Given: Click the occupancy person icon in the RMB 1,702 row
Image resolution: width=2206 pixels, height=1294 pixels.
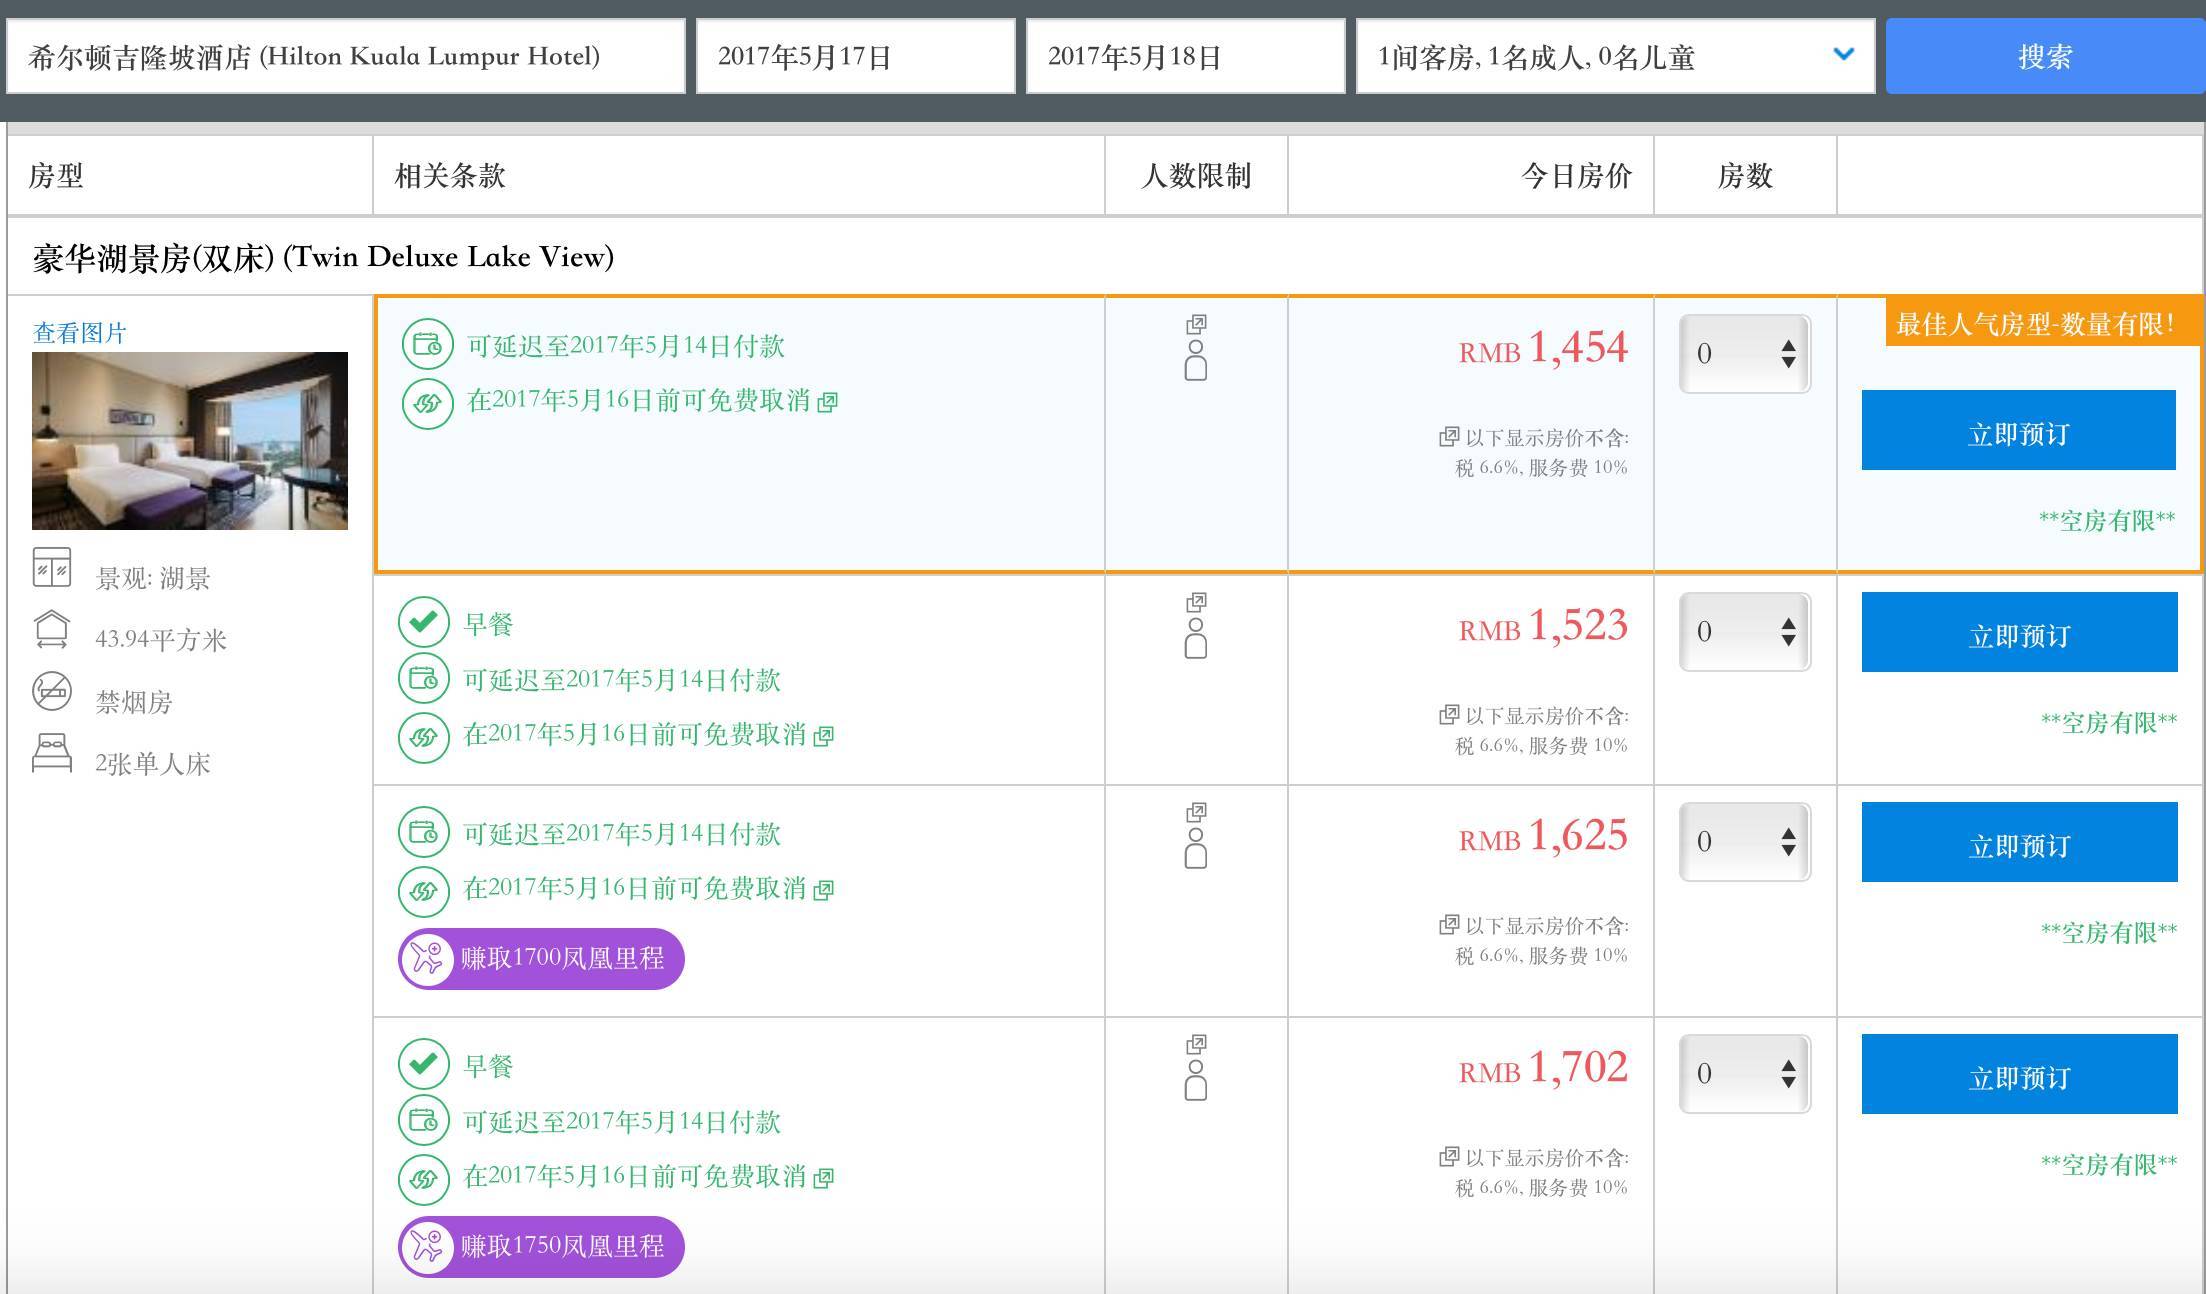Looking at the screenshot, I should [1196, 1081].
